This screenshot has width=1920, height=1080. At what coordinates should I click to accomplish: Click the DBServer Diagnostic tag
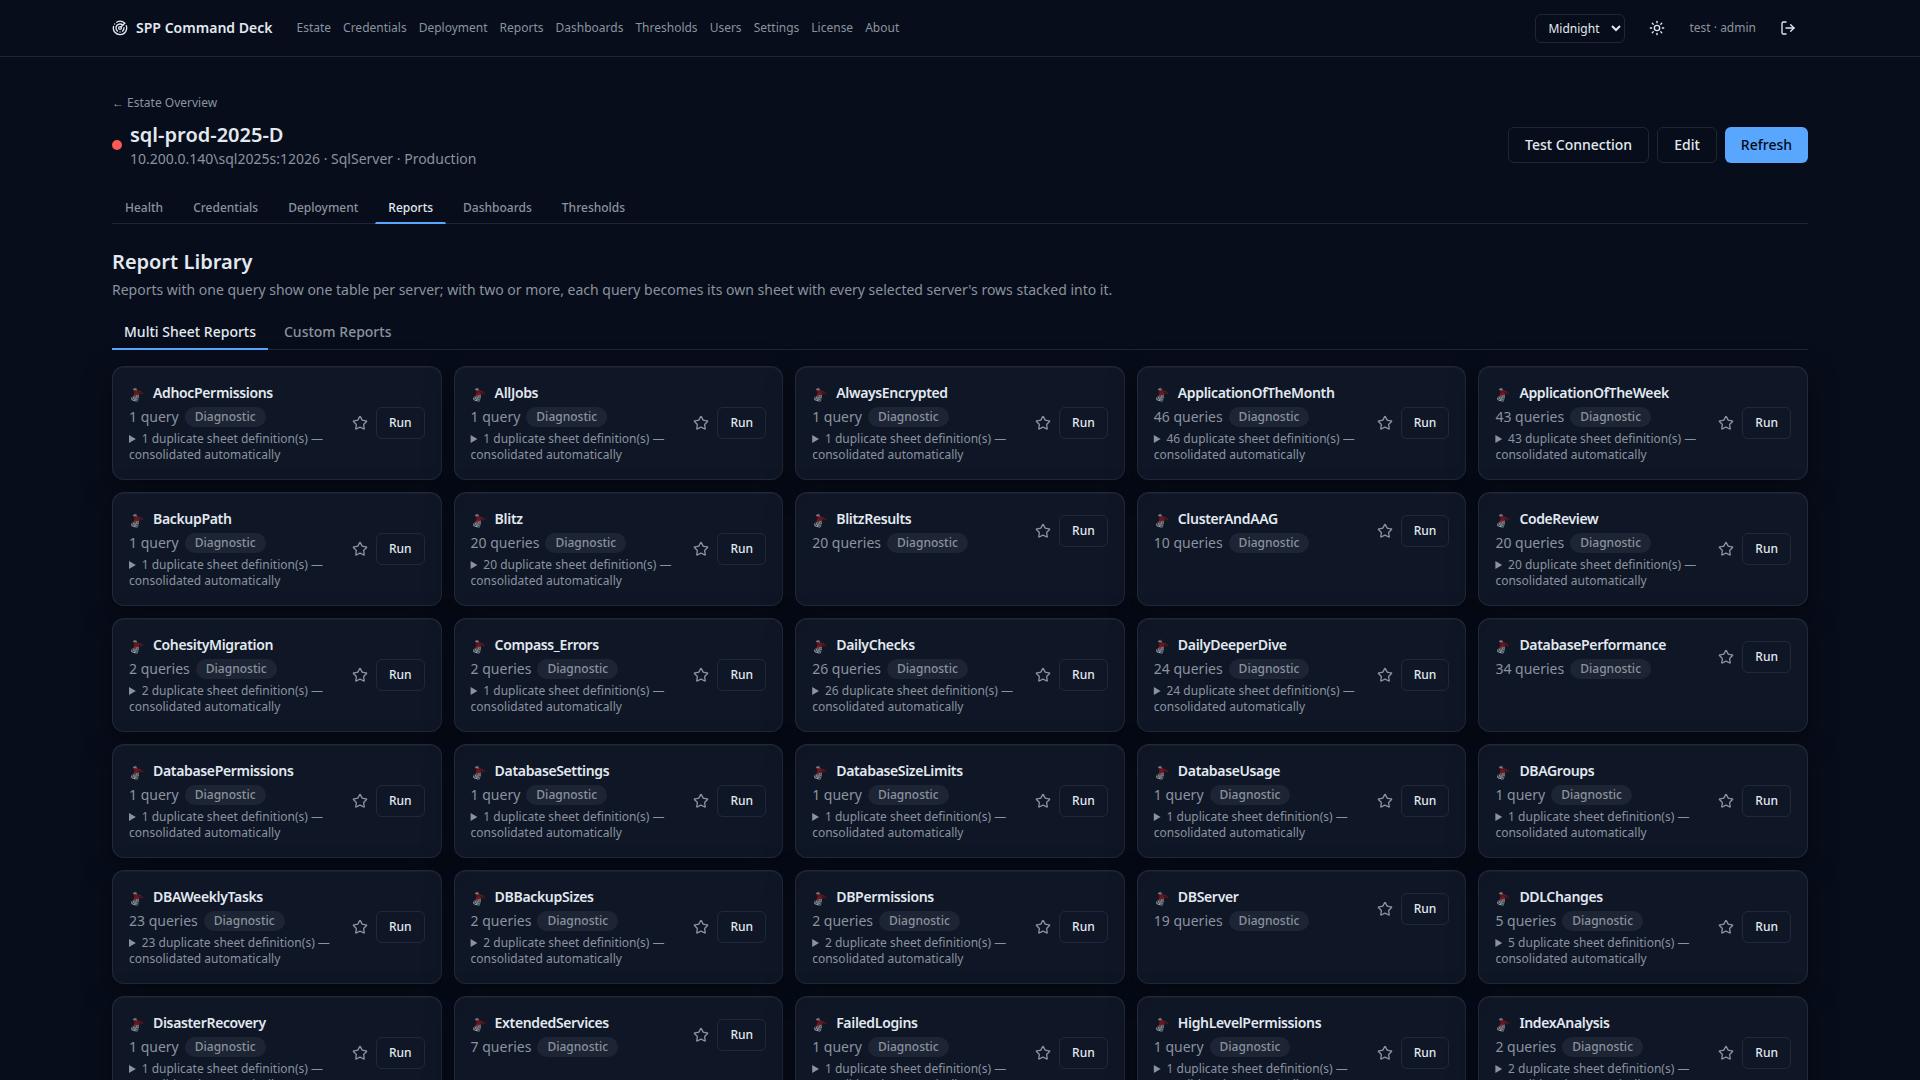coord(1269,921)
